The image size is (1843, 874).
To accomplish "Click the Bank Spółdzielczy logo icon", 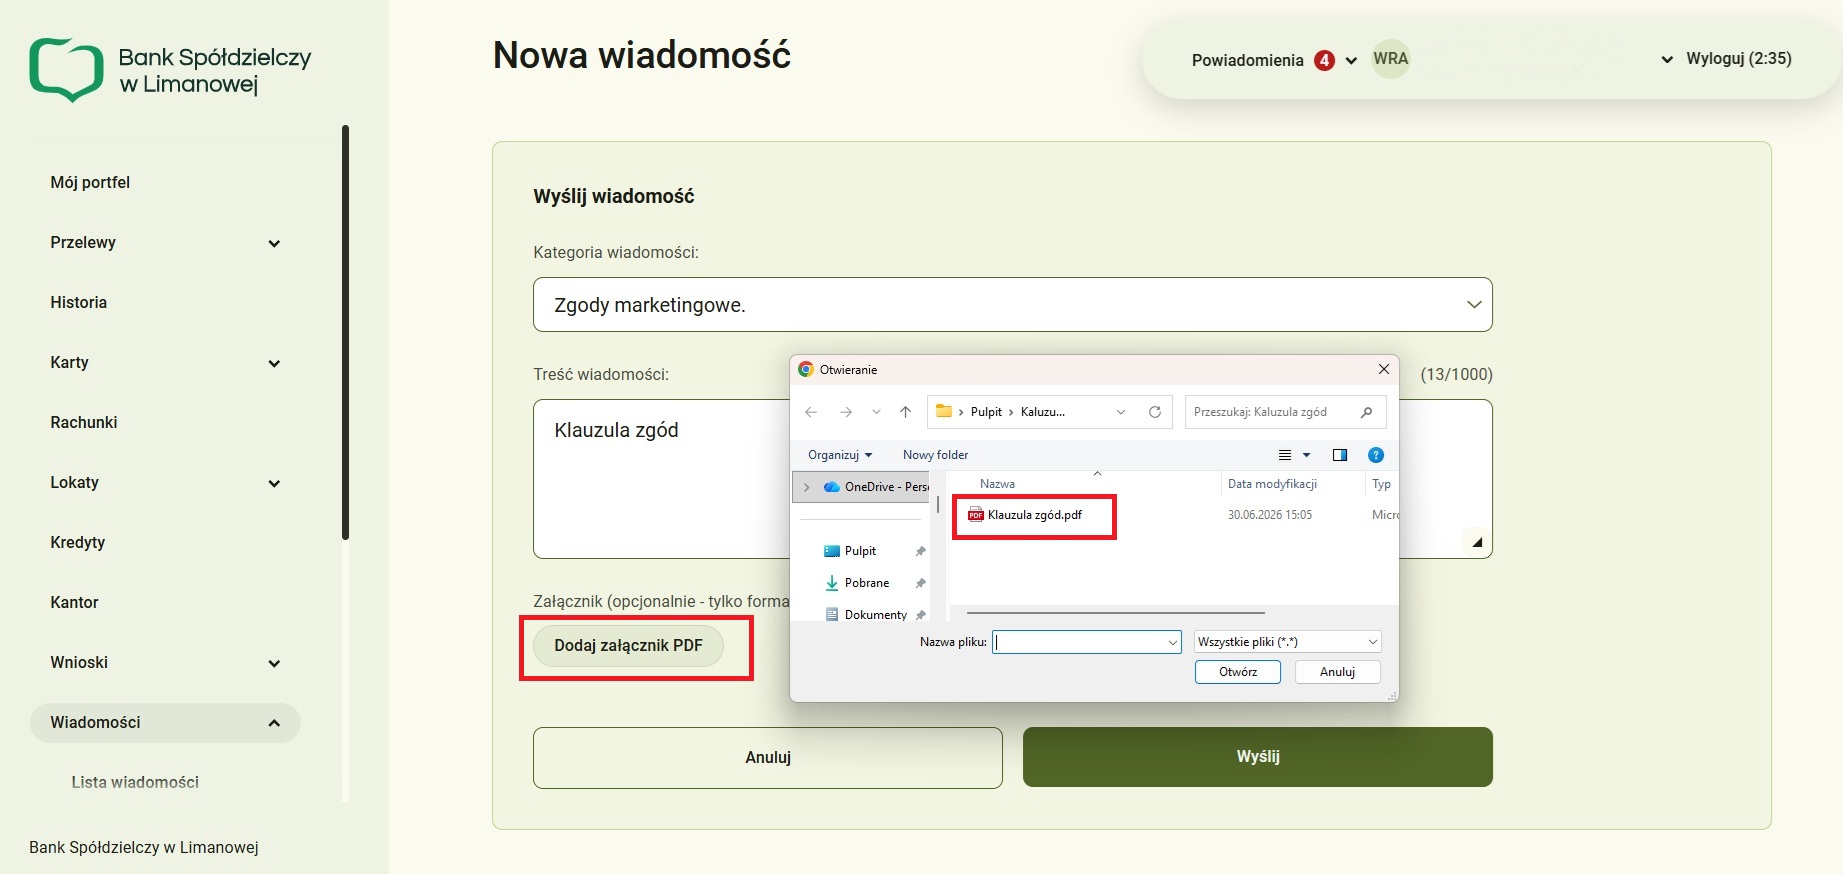I will click(66, 70).
